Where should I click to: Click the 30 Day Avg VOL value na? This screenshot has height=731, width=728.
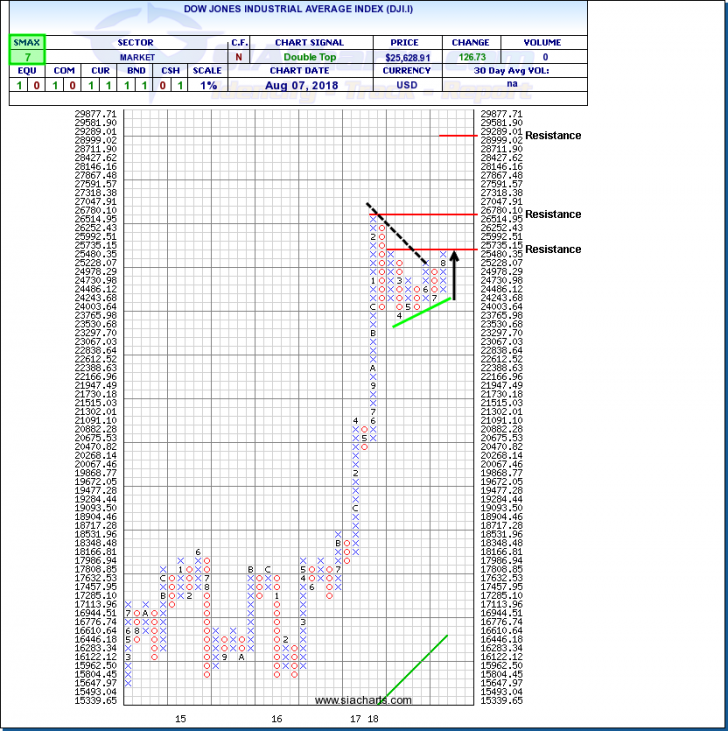tap(538, 86)
